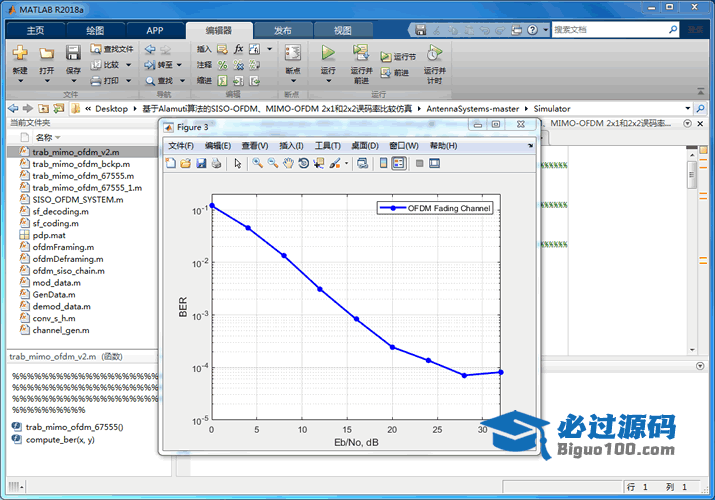Click the green Run (运行) button
This screenshot has height=500, width=715.
(328, 54)
